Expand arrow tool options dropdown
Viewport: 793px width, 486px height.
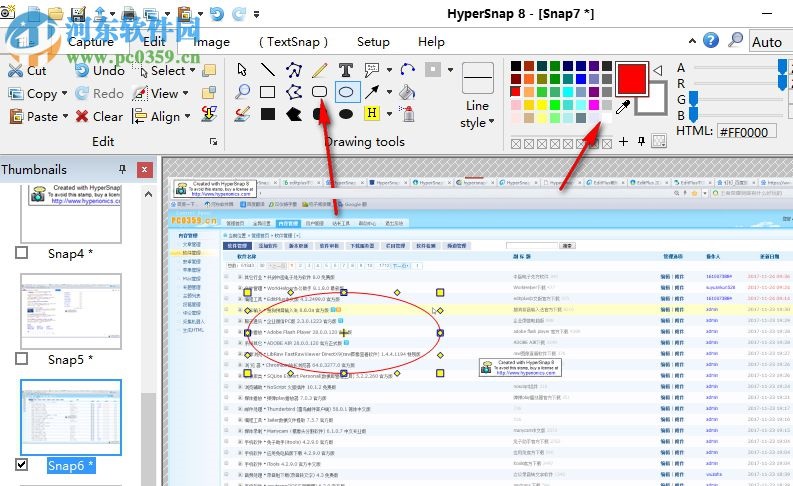389,92
